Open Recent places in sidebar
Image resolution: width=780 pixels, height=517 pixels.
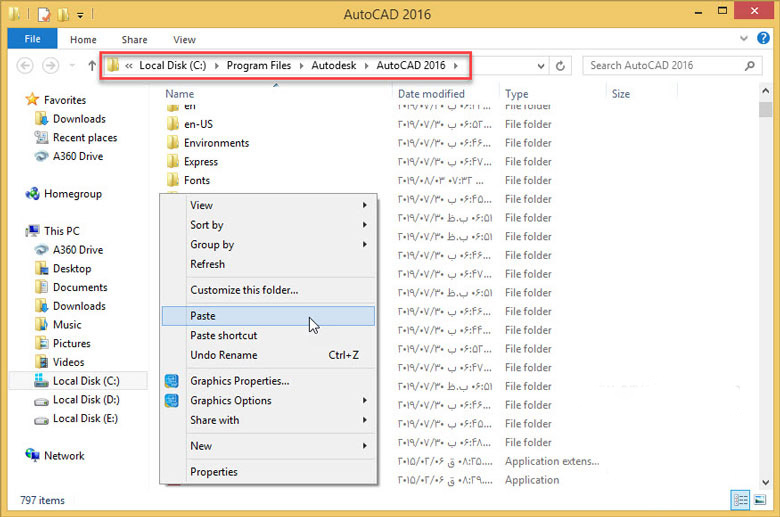76,138
